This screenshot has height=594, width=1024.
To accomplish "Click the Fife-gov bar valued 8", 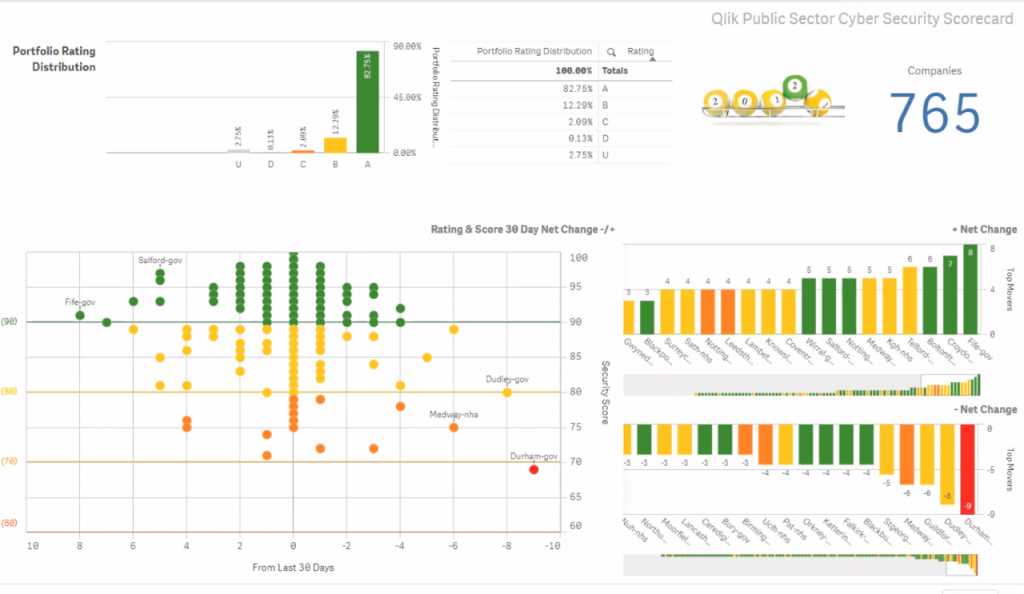I will point(970,289).
